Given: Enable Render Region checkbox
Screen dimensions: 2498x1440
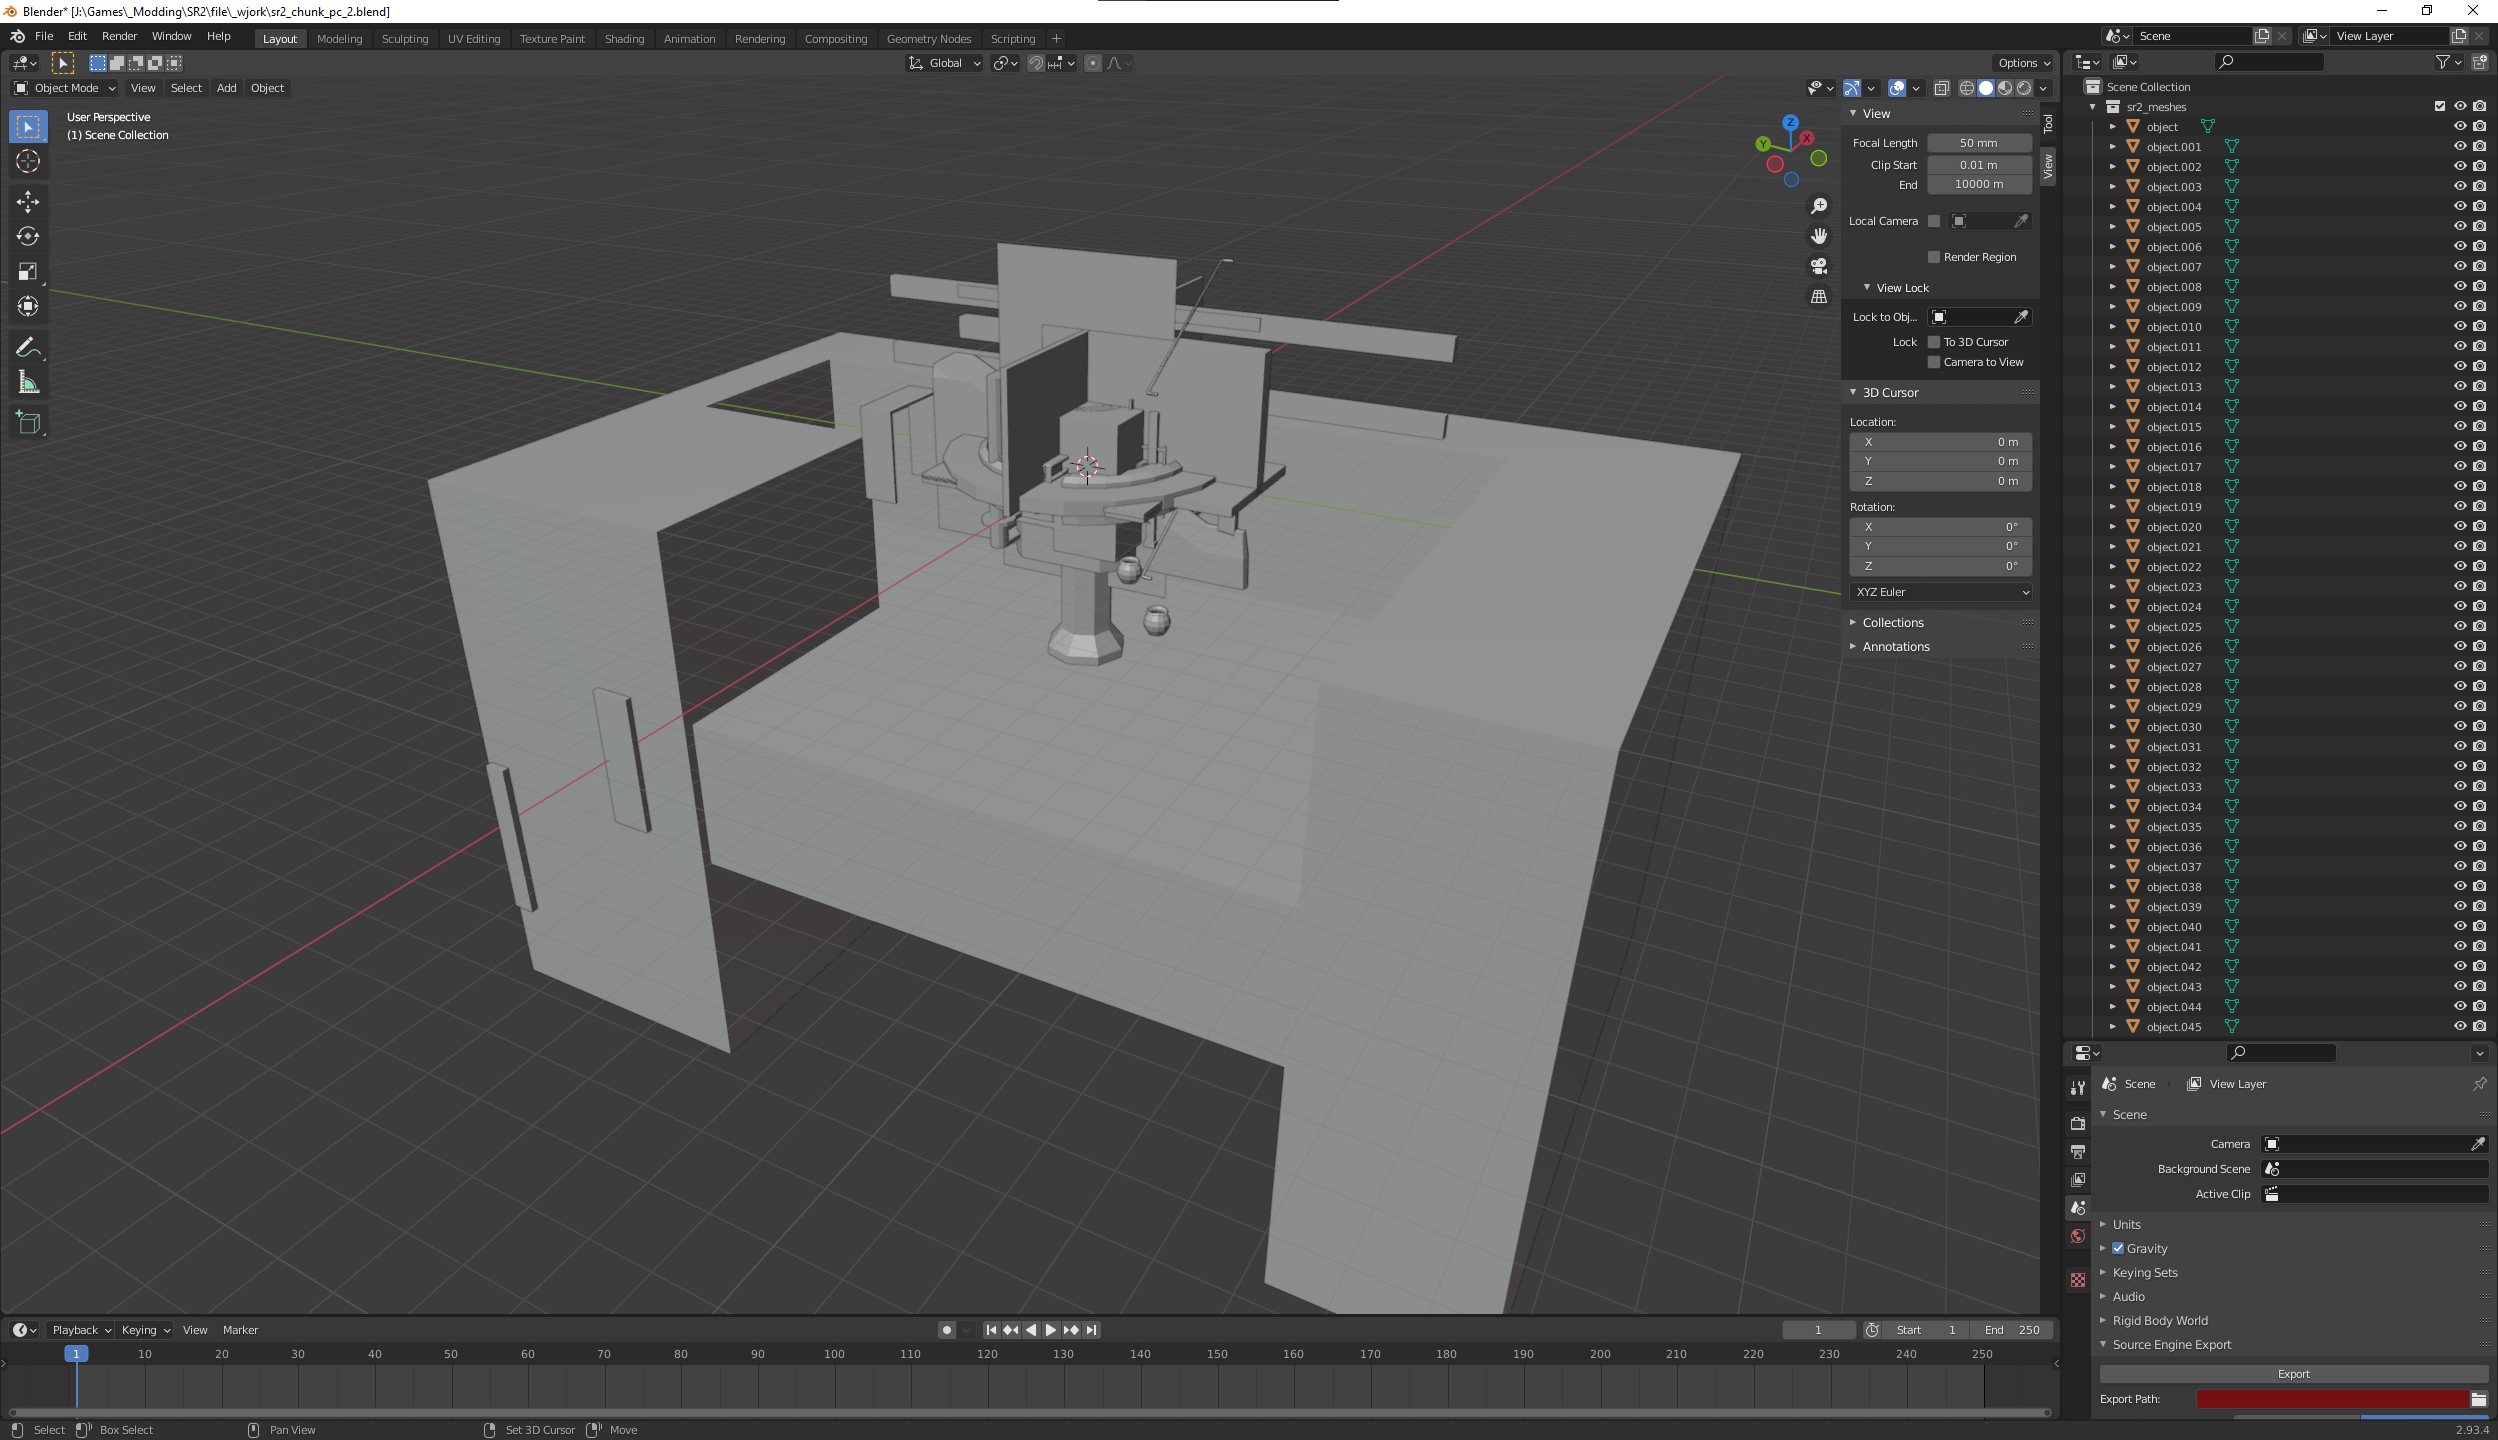Looking at the screenshot, I should coord(1934,257).
